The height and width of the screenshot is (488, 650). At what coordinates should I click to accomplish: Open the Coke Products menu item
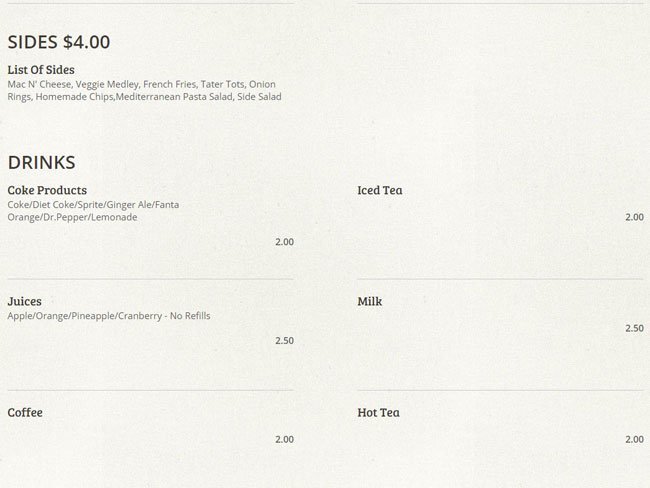tap(47, 190)
